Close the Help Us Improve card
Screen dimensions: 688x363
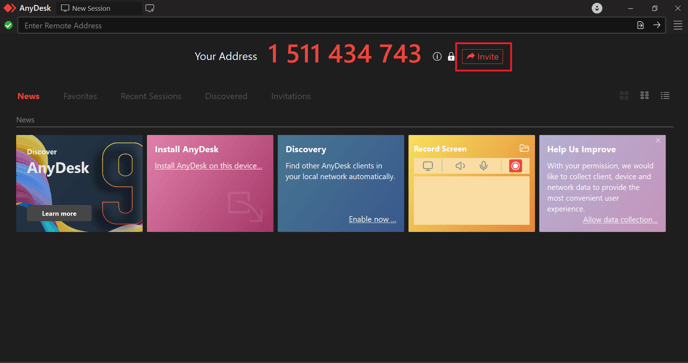pos(658,140)
